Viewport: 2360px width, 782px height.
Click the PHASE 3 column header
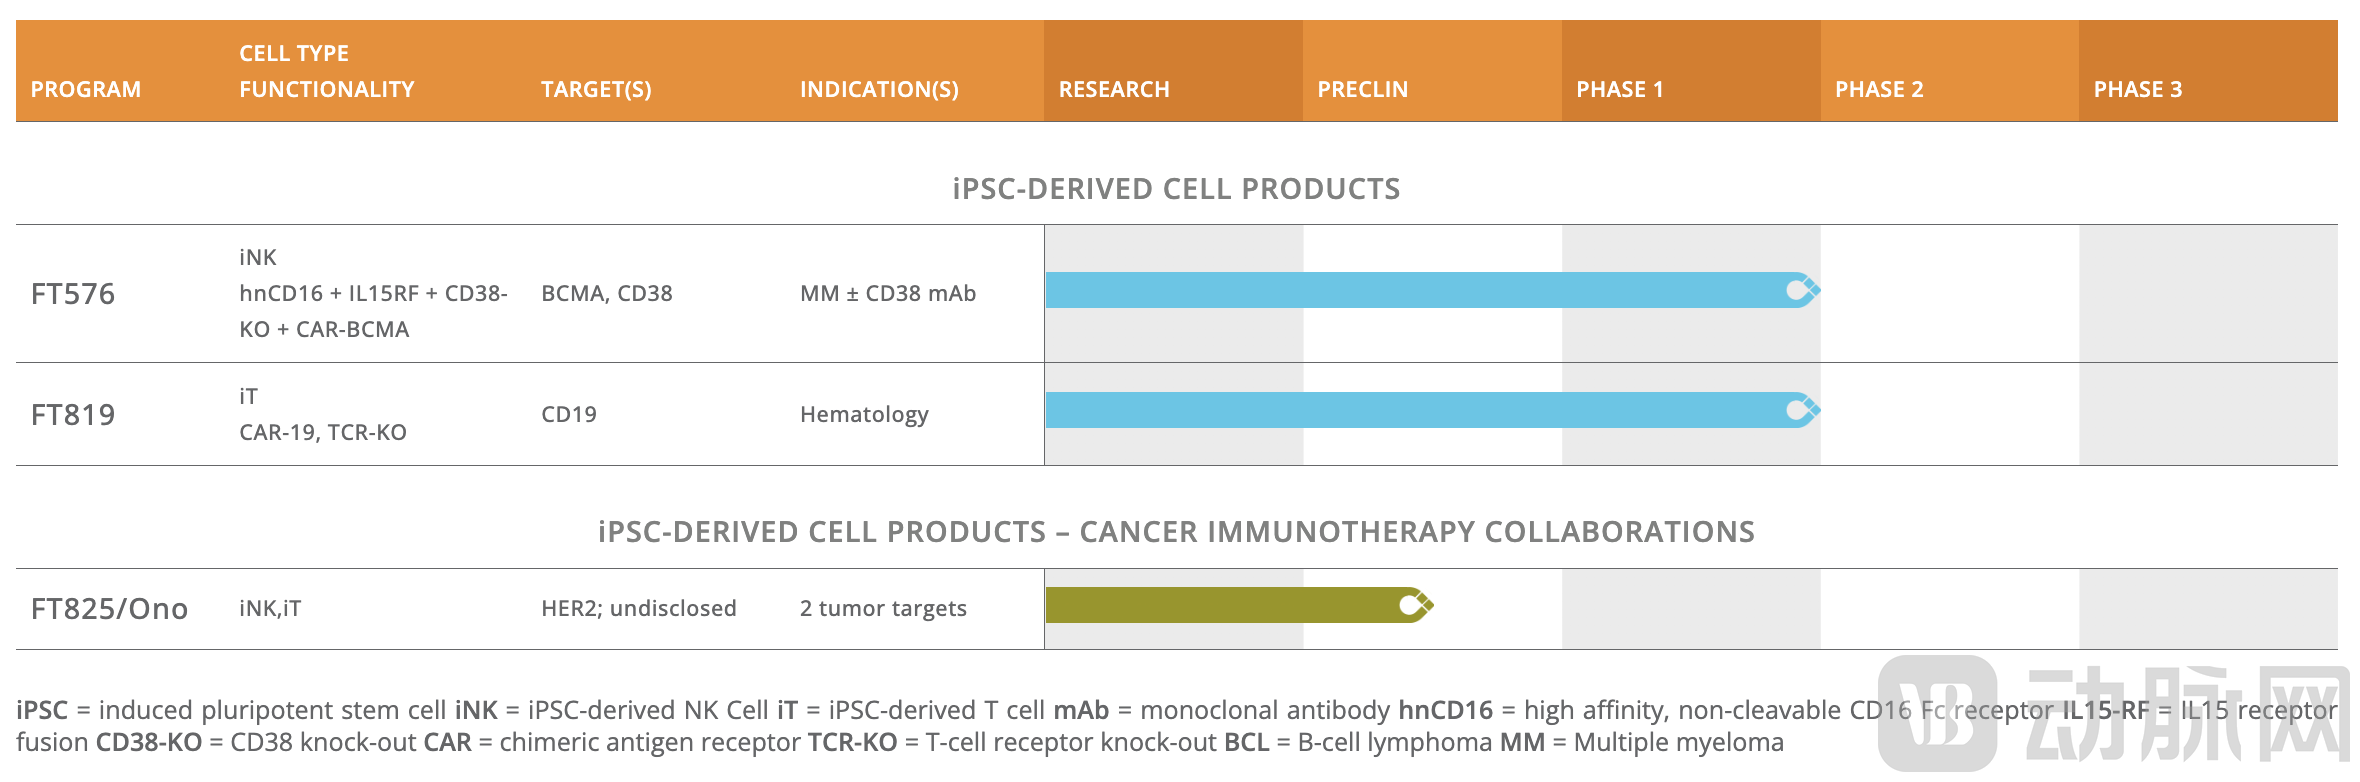coord(2138,89)
